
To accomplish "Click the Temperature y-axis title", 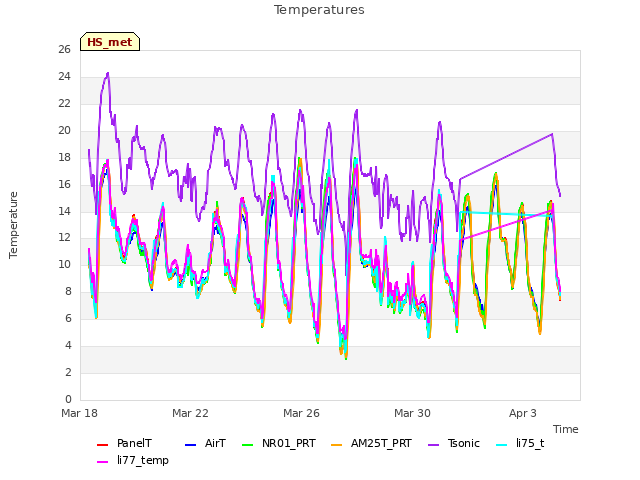I will coord(13,225).
